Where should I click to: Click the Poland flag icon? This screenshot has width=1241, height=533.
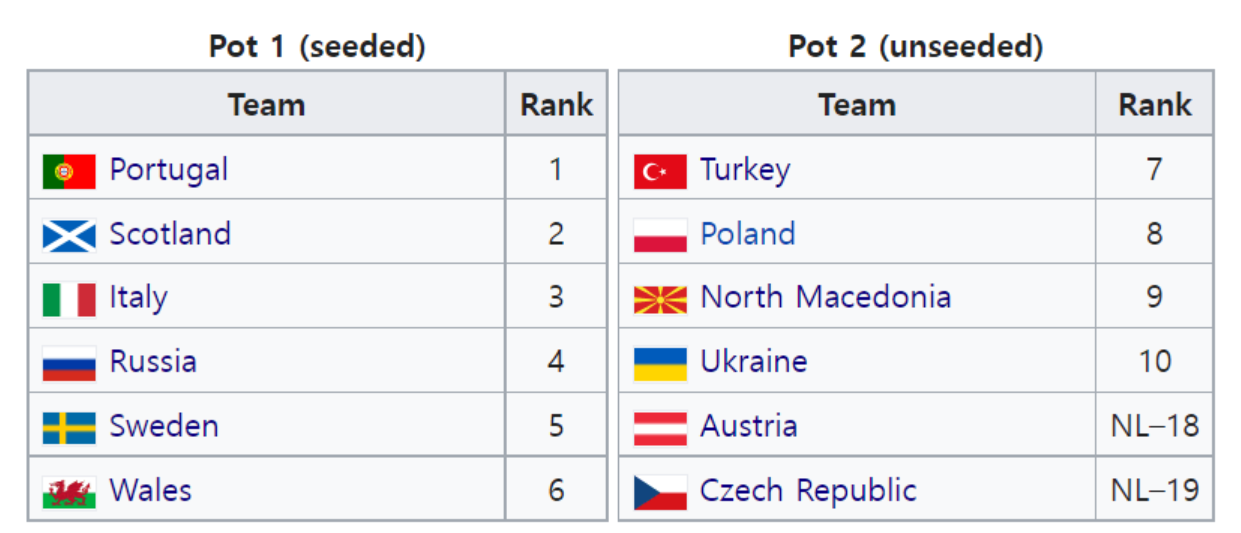660,236
